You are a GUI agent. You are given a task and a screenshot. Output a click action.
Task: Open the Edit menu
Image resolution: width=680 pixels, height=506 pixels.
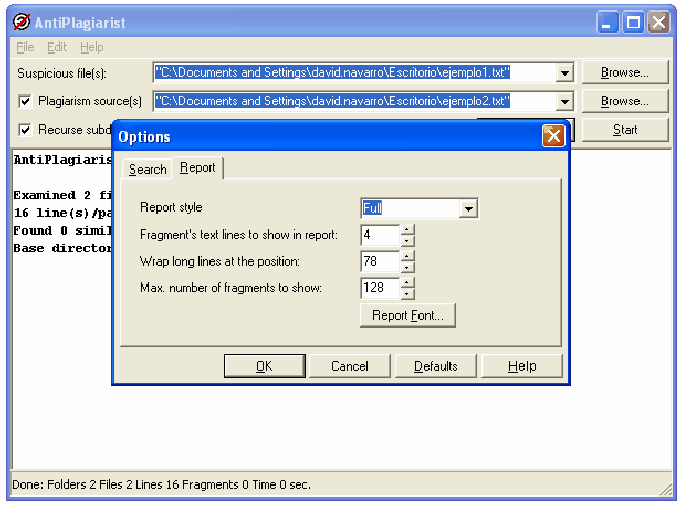pos(57,47)
